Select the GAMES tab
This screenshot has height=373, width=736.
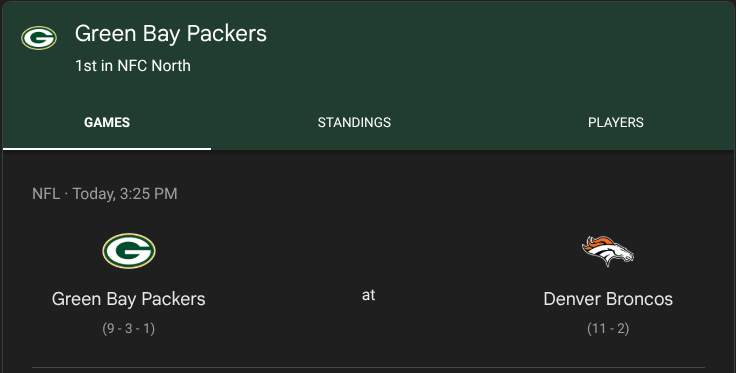[x=107, y=122]
